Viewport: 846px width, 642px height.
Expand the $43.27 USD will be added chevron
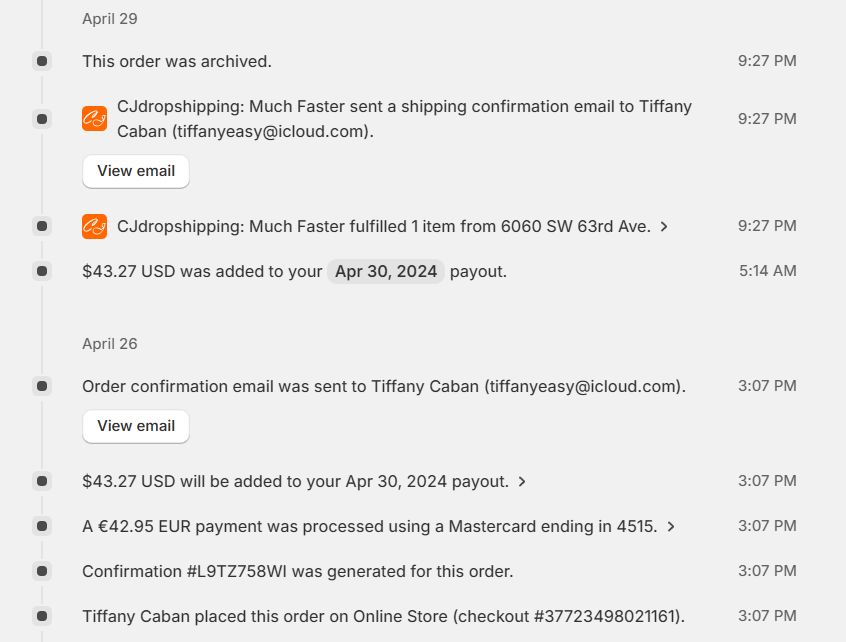click(x=522, y=482)
